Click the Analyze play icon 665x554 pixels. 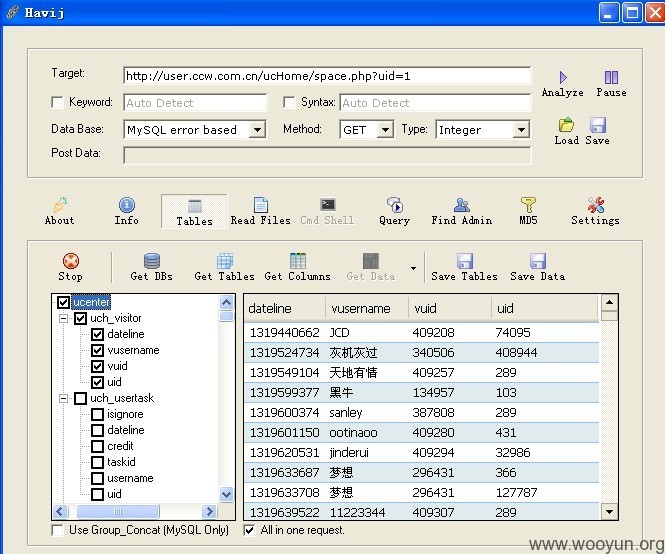pyautogui.click(x=563, y=77)
